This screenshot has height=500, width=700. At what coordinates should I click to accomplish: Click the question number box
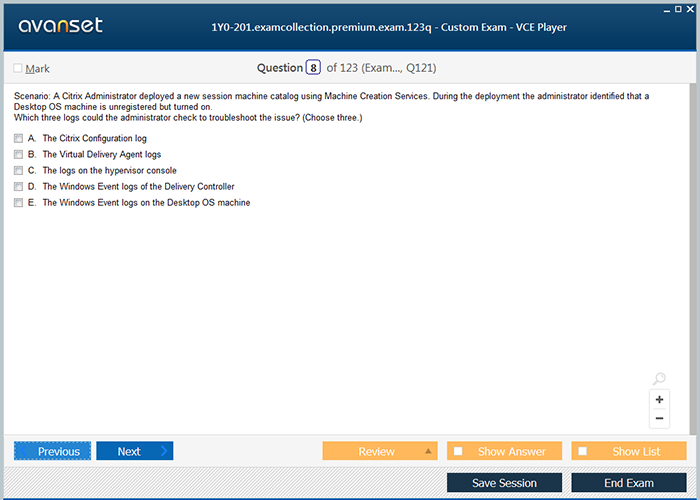pos(313,68)
